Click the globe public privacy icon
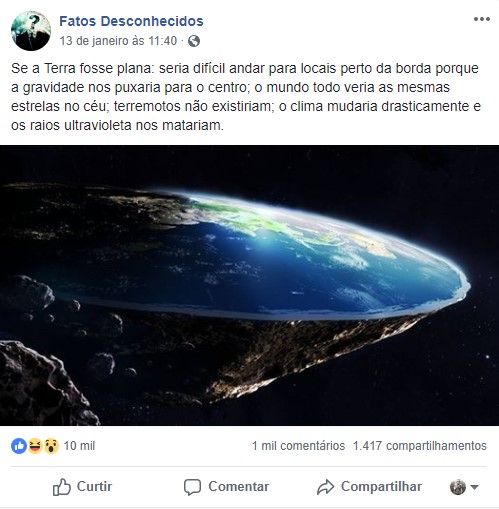499x509 pixels. click(x=194, y=41)
